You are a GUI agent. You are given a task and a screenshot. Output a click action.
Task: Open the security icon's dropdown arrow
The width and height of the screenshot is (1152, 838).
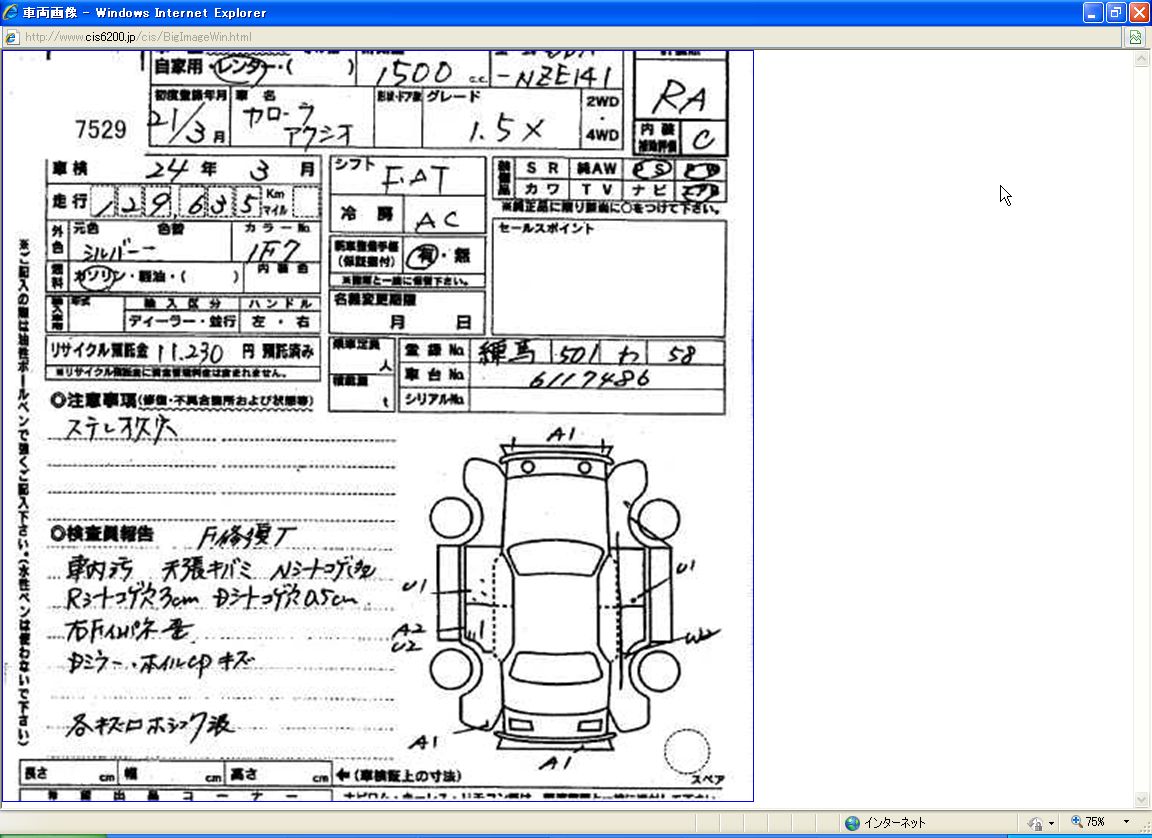[1051, 823]
